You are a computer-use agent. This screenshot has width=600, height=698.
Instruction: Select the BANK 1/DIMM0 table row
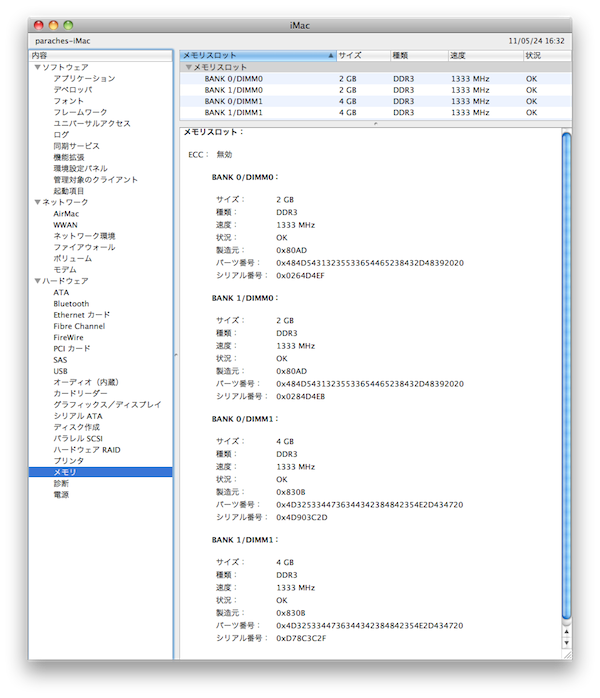coord(375,90)
